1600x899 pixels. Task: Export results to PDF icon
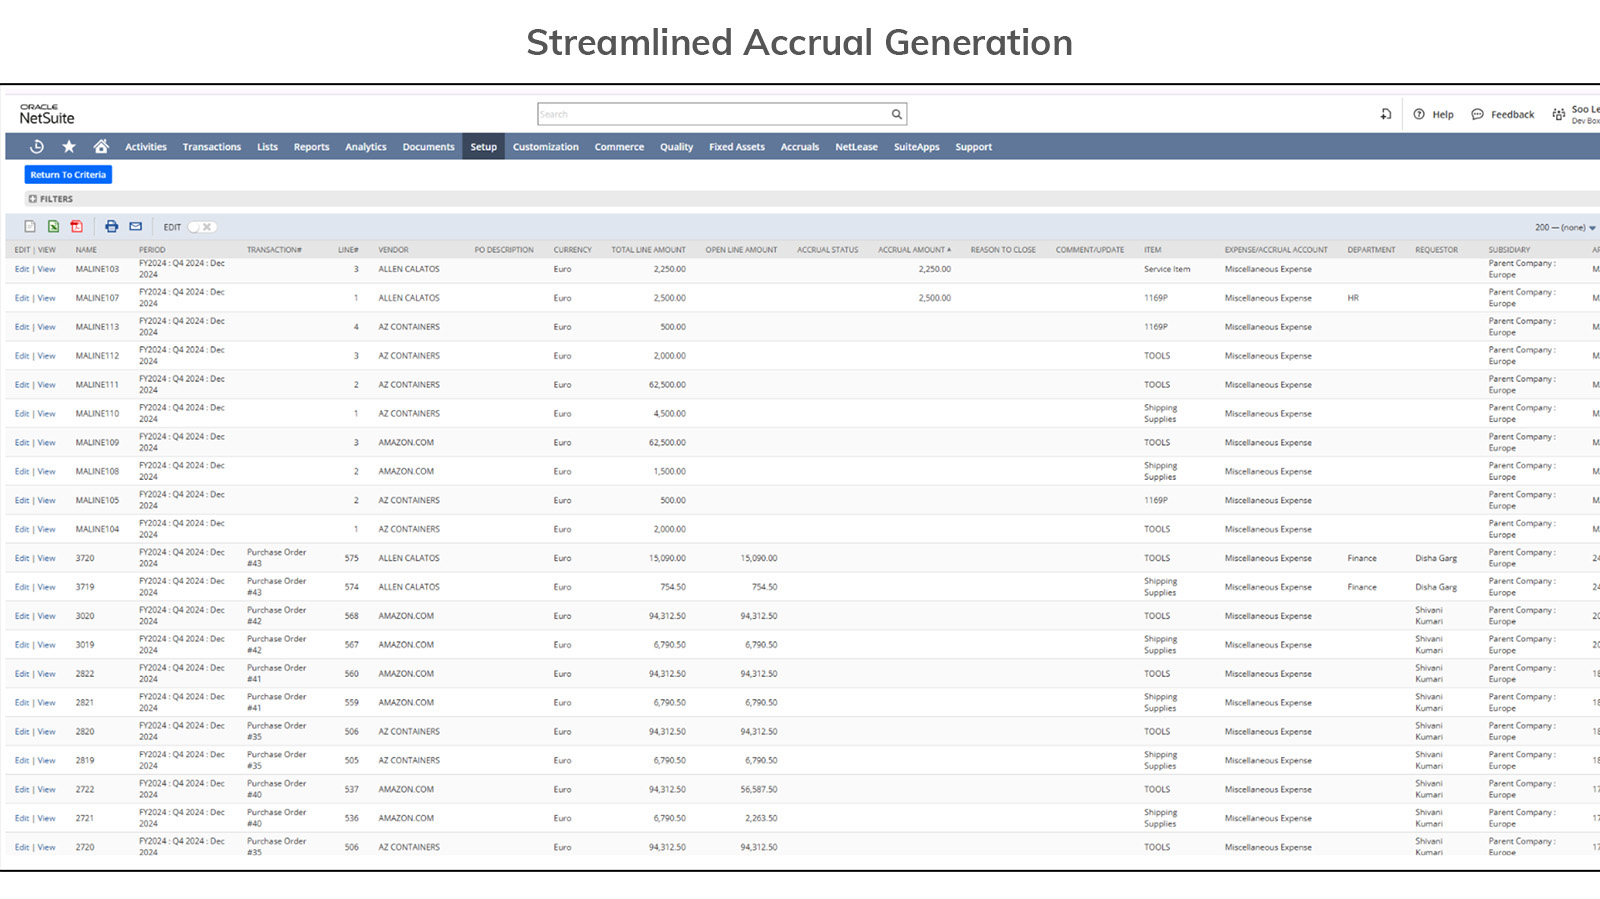(x=77, y=227)
